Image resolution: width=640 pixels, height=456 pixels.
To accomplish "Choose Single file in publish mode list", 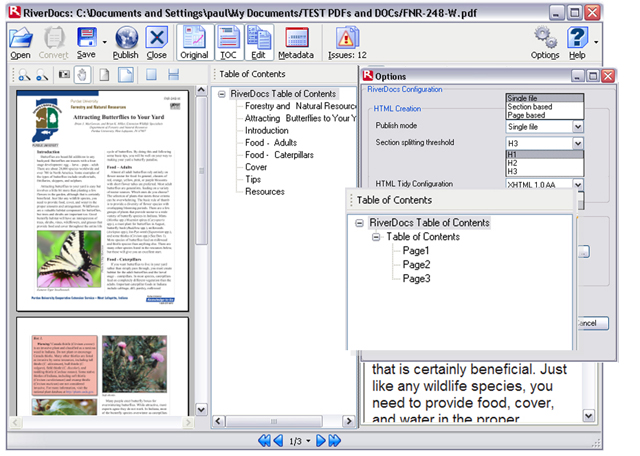I will [x=545, y=98].
